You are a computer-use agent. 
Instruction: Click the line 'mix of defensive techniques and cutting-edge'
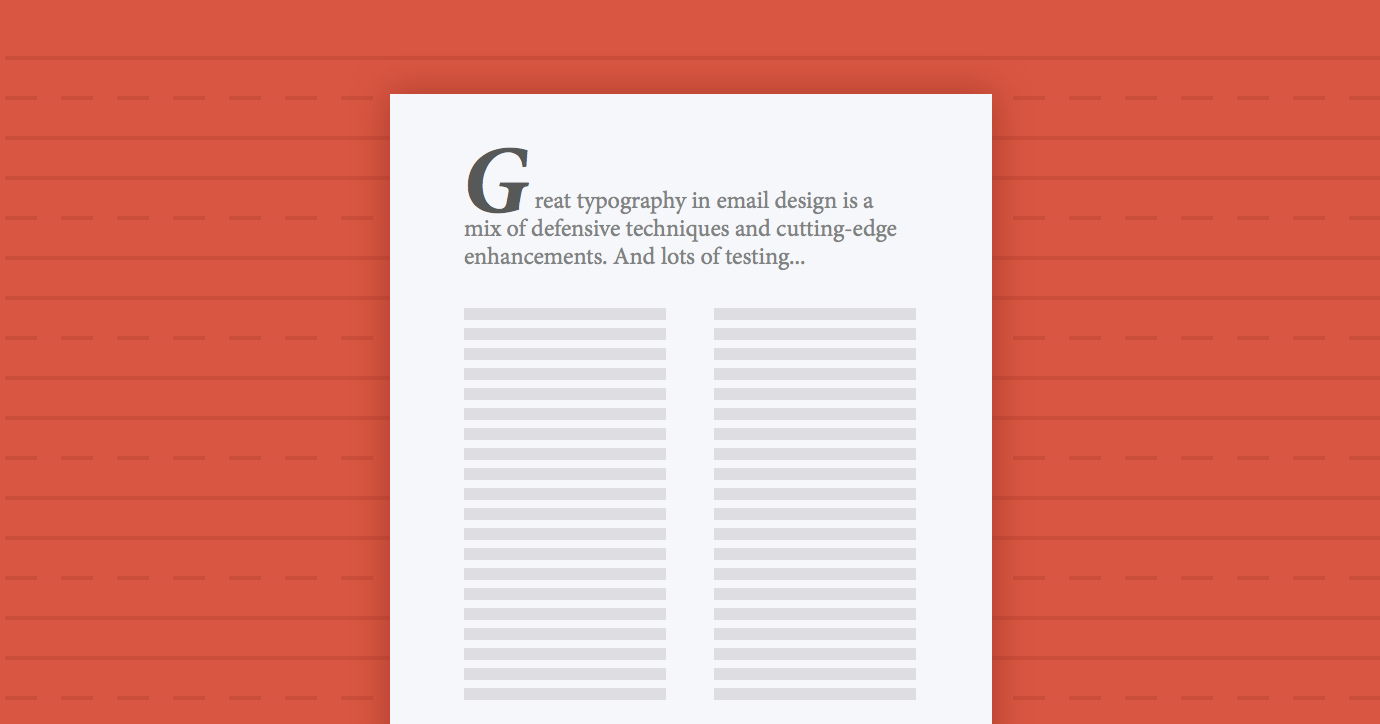coord(680,228)
